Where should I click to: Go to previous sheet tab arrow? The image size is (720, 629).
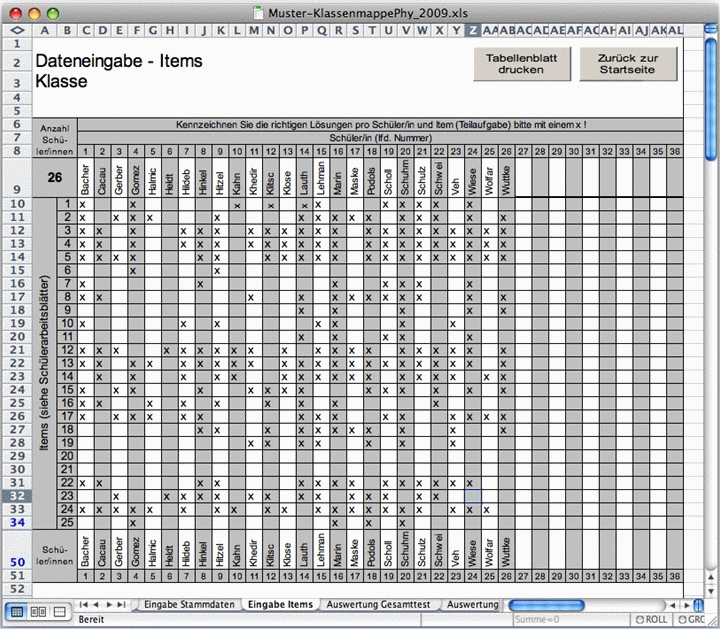[96, 605]
